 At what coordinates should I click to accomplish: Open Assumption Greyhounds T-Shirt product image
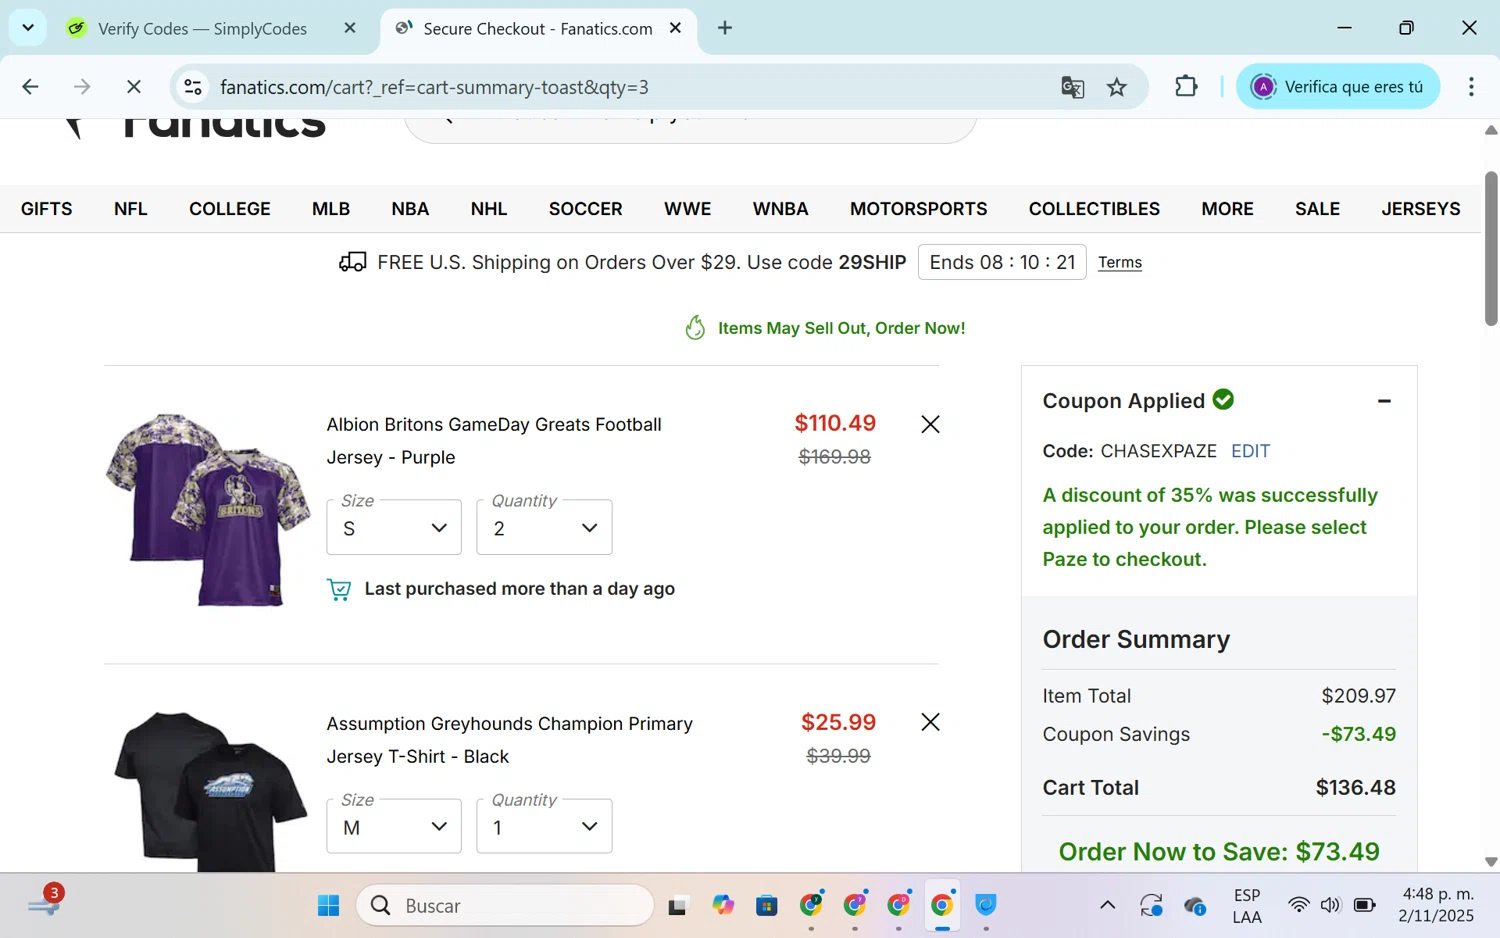[x=210, y=790]
